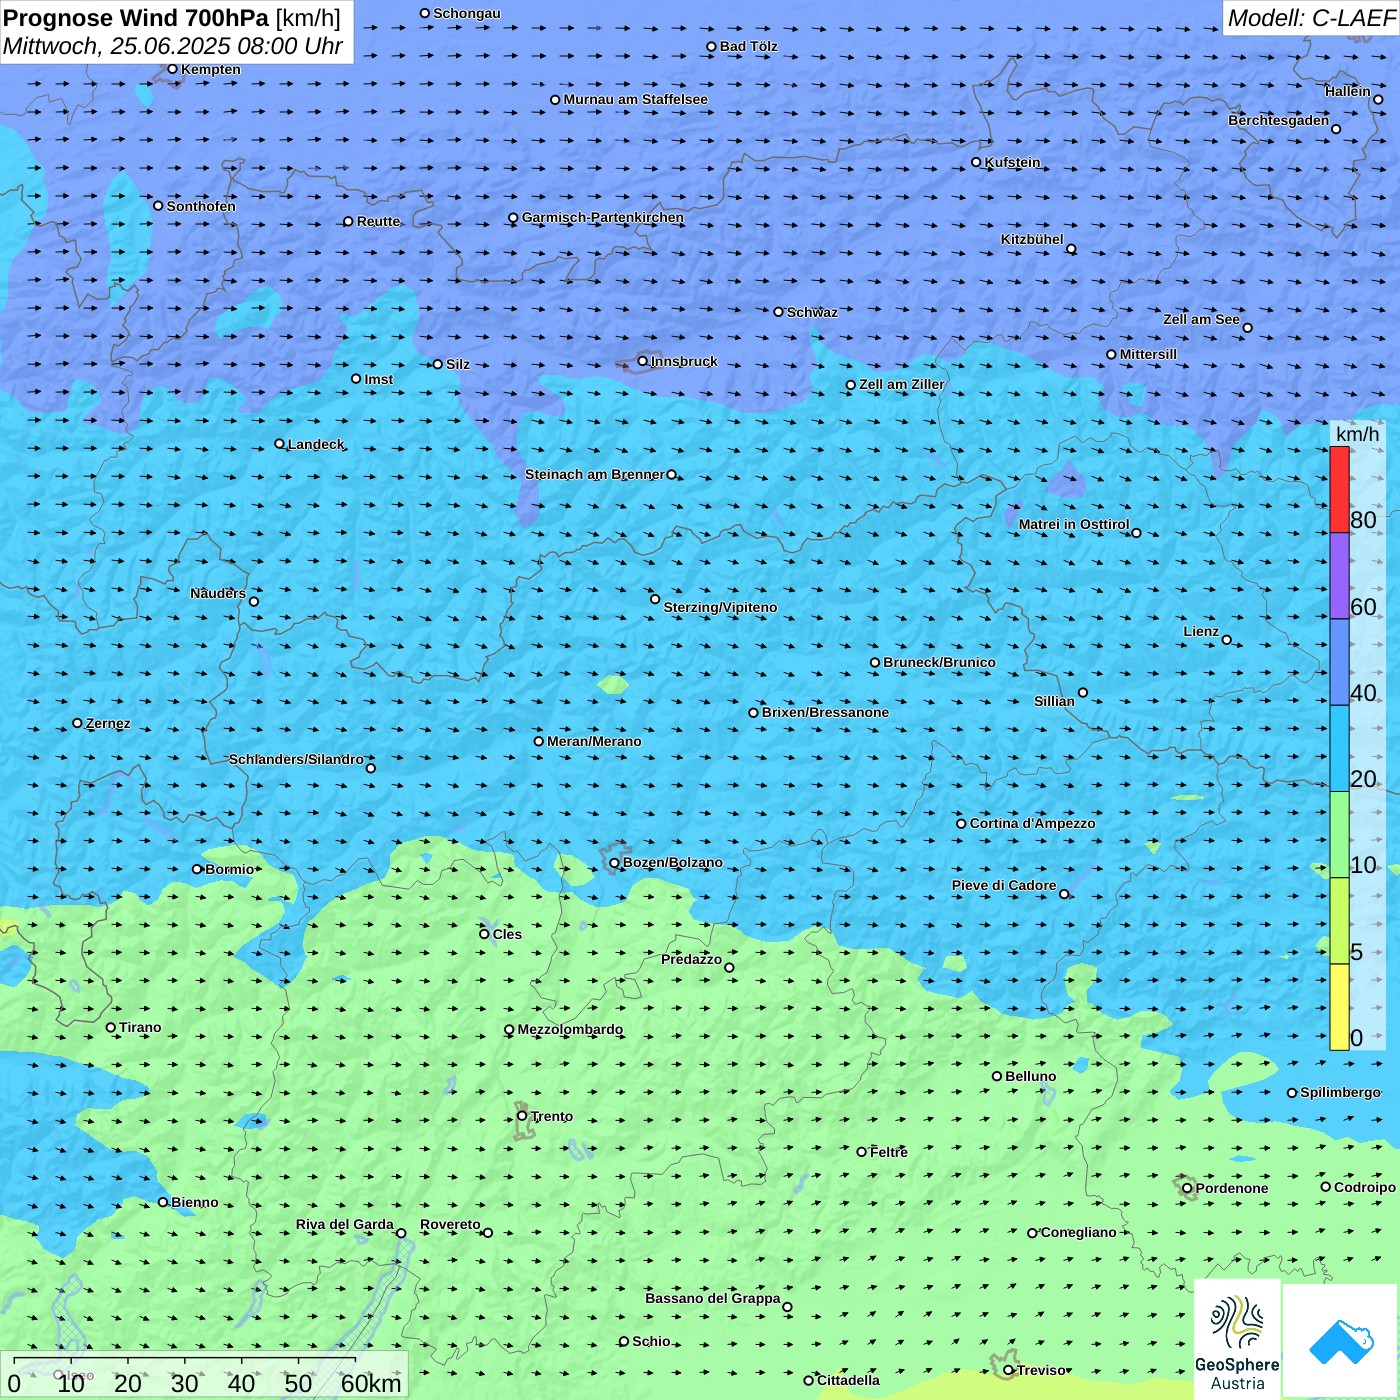Image resolution: width=1400 pixels, height=1400 pixels.
Task: Click the Hallein label
Action: [x=1348, y=91]
